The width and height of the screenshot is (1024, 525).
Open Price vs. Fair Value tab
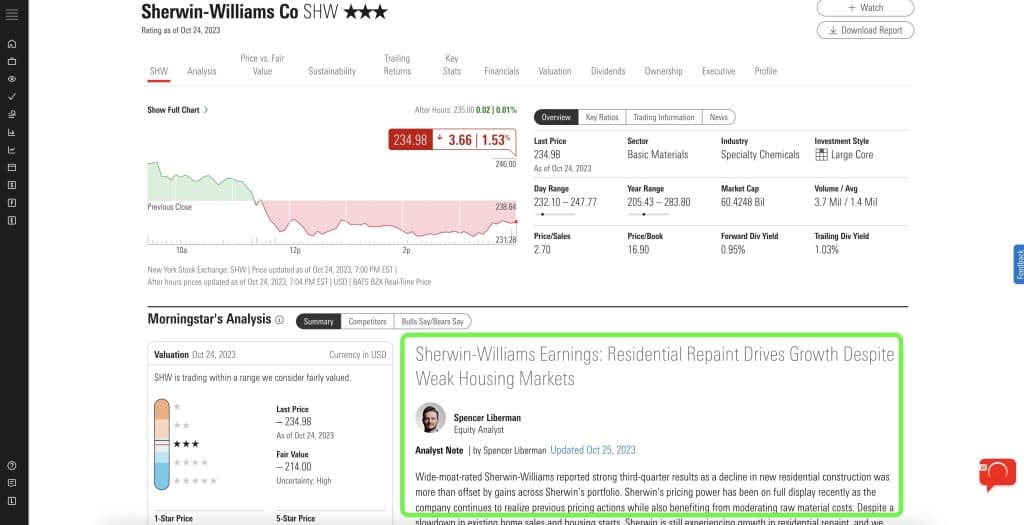262,65
